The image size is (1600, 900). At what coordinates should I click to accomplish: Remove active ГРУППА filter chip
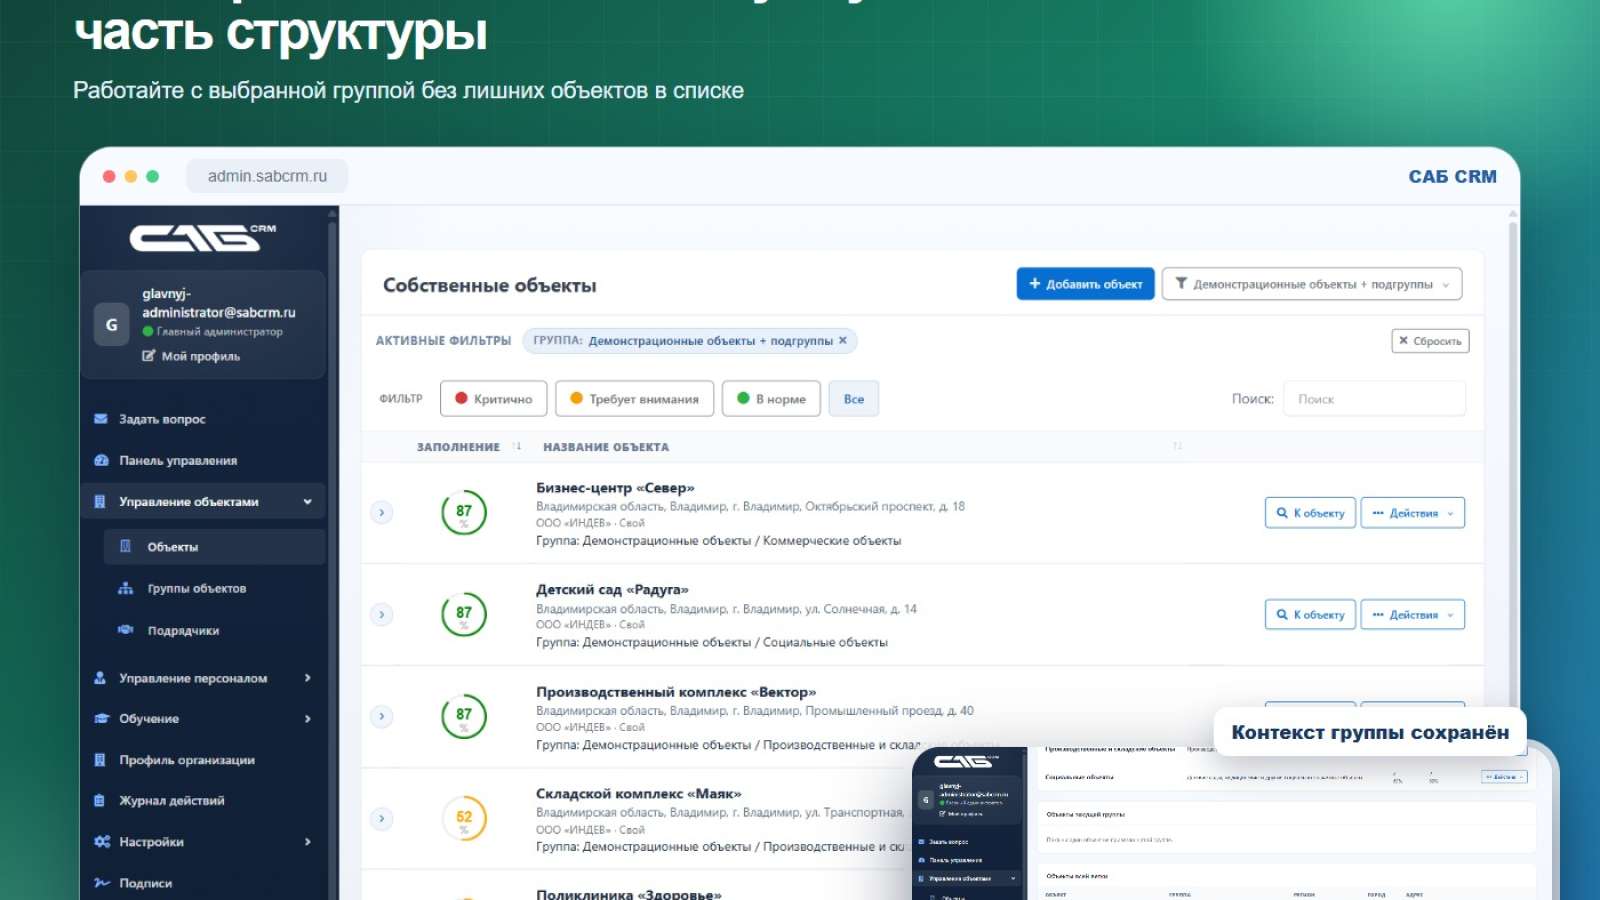[x=843, y=340]
